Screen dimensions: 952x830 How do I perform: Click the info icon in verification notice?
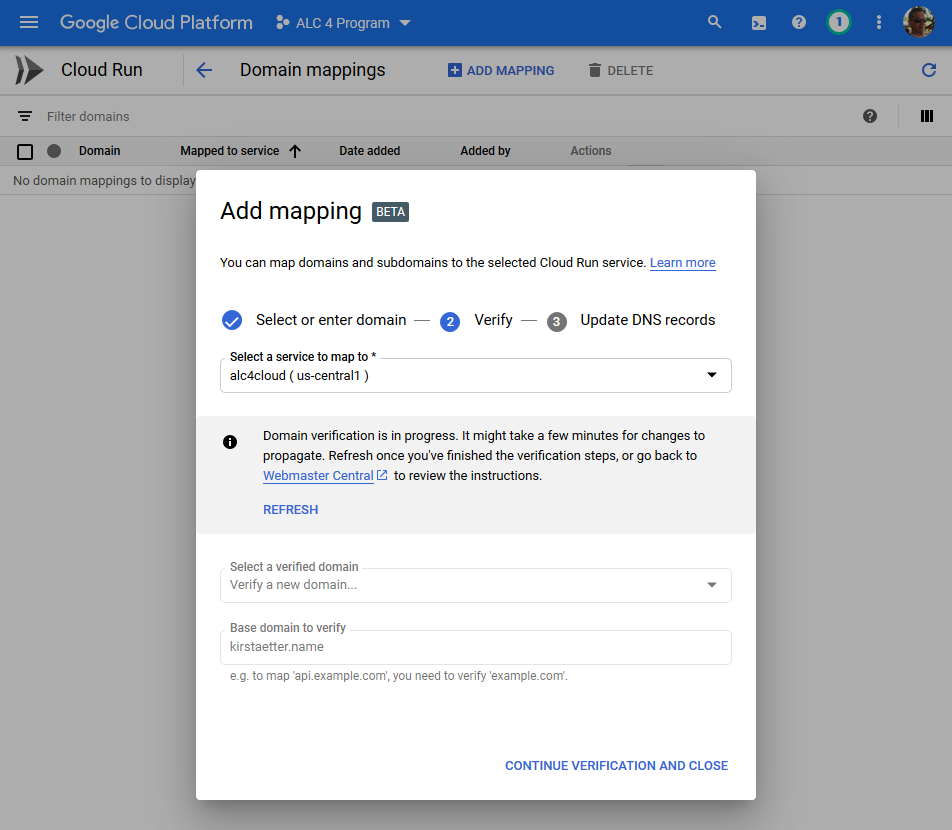[x=230, y=442]
